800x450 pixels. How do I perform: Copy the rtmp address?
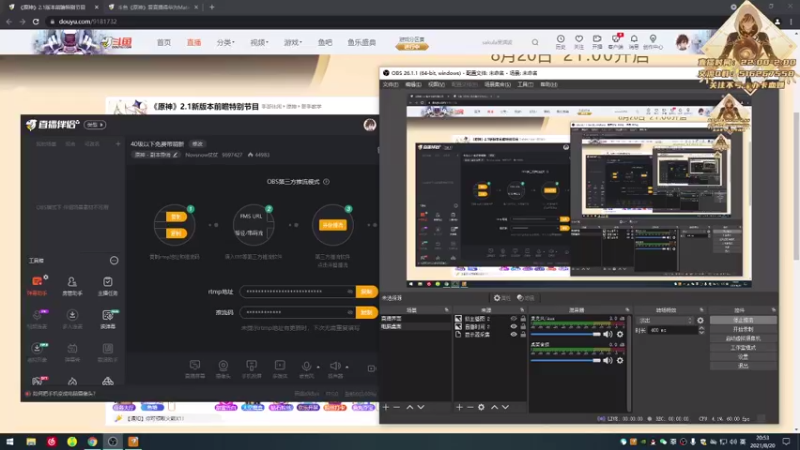click(366, 292)
